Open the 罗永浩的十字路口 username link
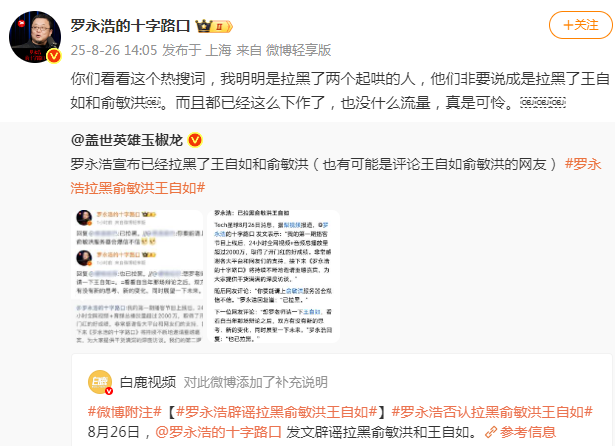The image size is (615, 446). click(x=130, y=26)
